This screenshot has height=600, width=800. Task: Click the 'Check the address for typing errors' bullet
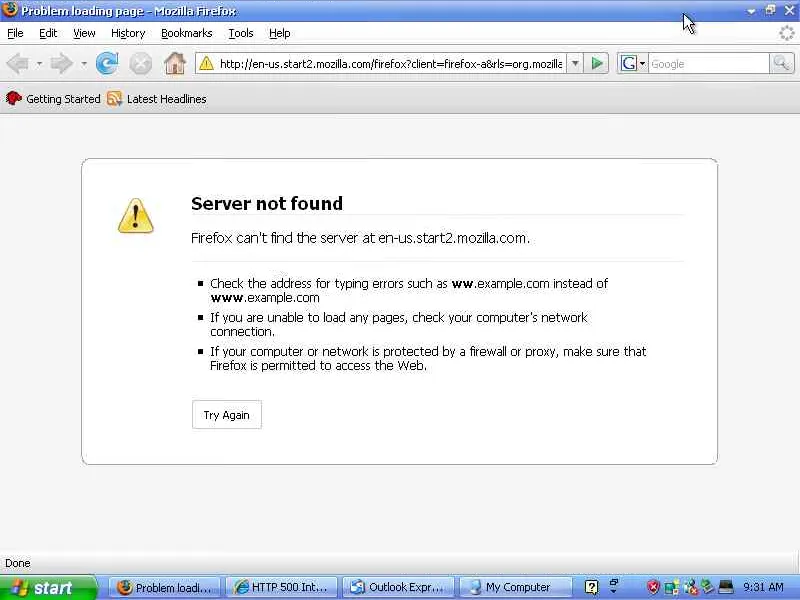pyautogui.click(x=409, y=290)
